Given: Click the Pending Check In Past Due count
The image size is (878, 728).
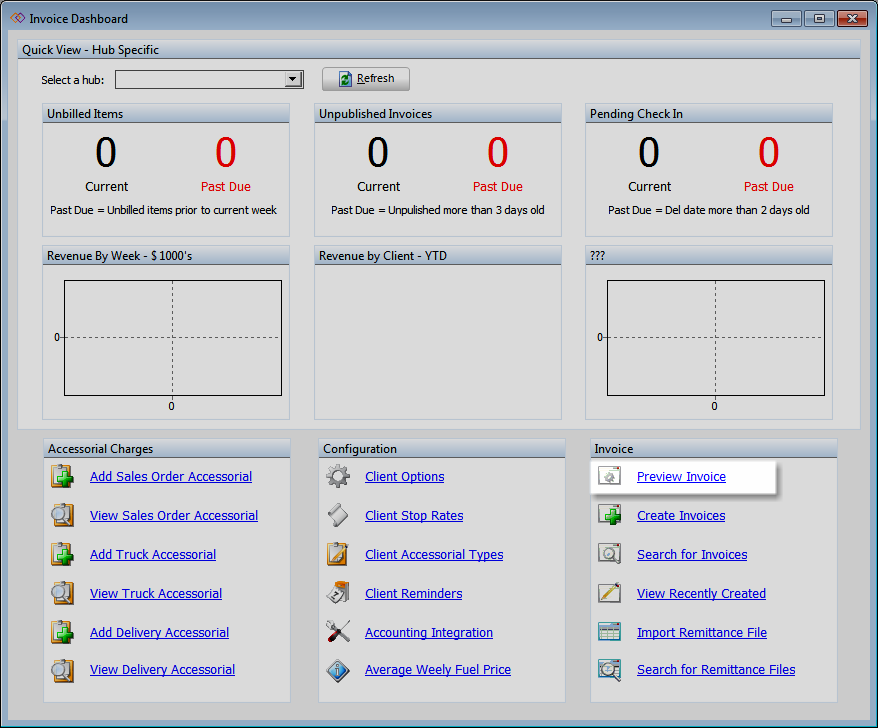Looking at the screenshot, I should (769, 152).
